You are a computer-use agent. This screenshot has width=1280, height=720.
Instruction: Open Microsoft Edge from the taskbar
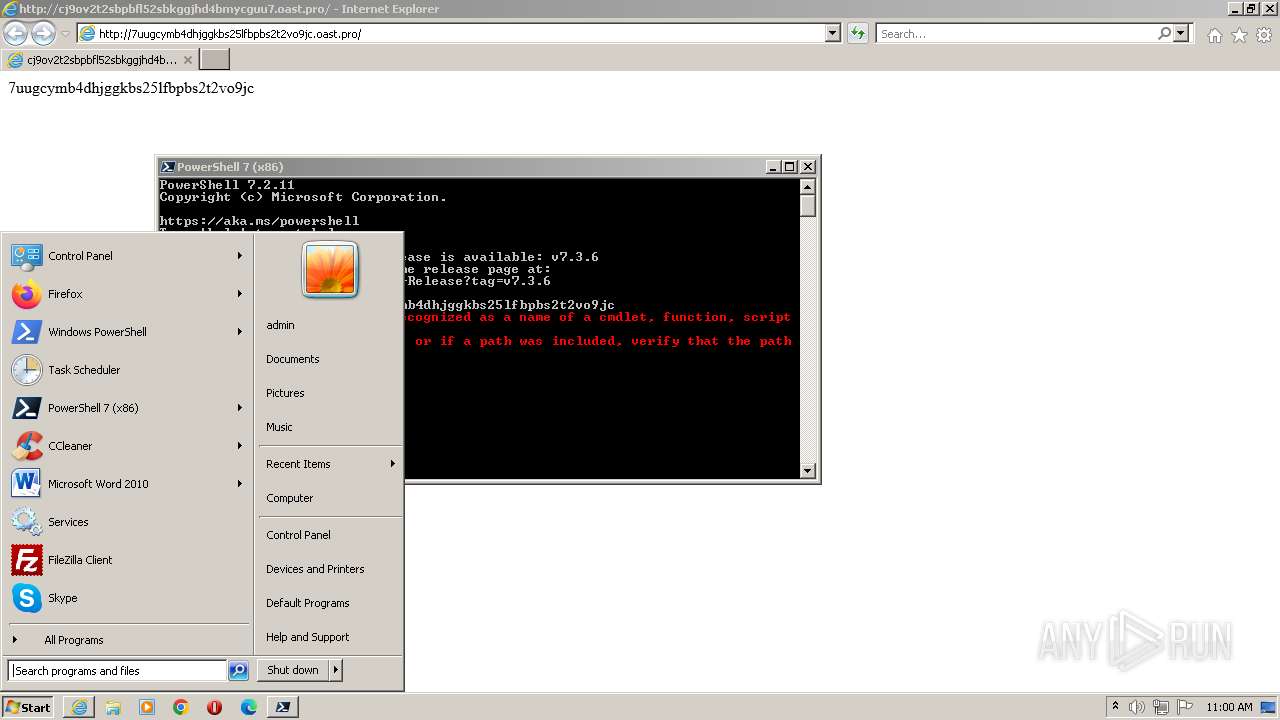(x=249, y=707)
